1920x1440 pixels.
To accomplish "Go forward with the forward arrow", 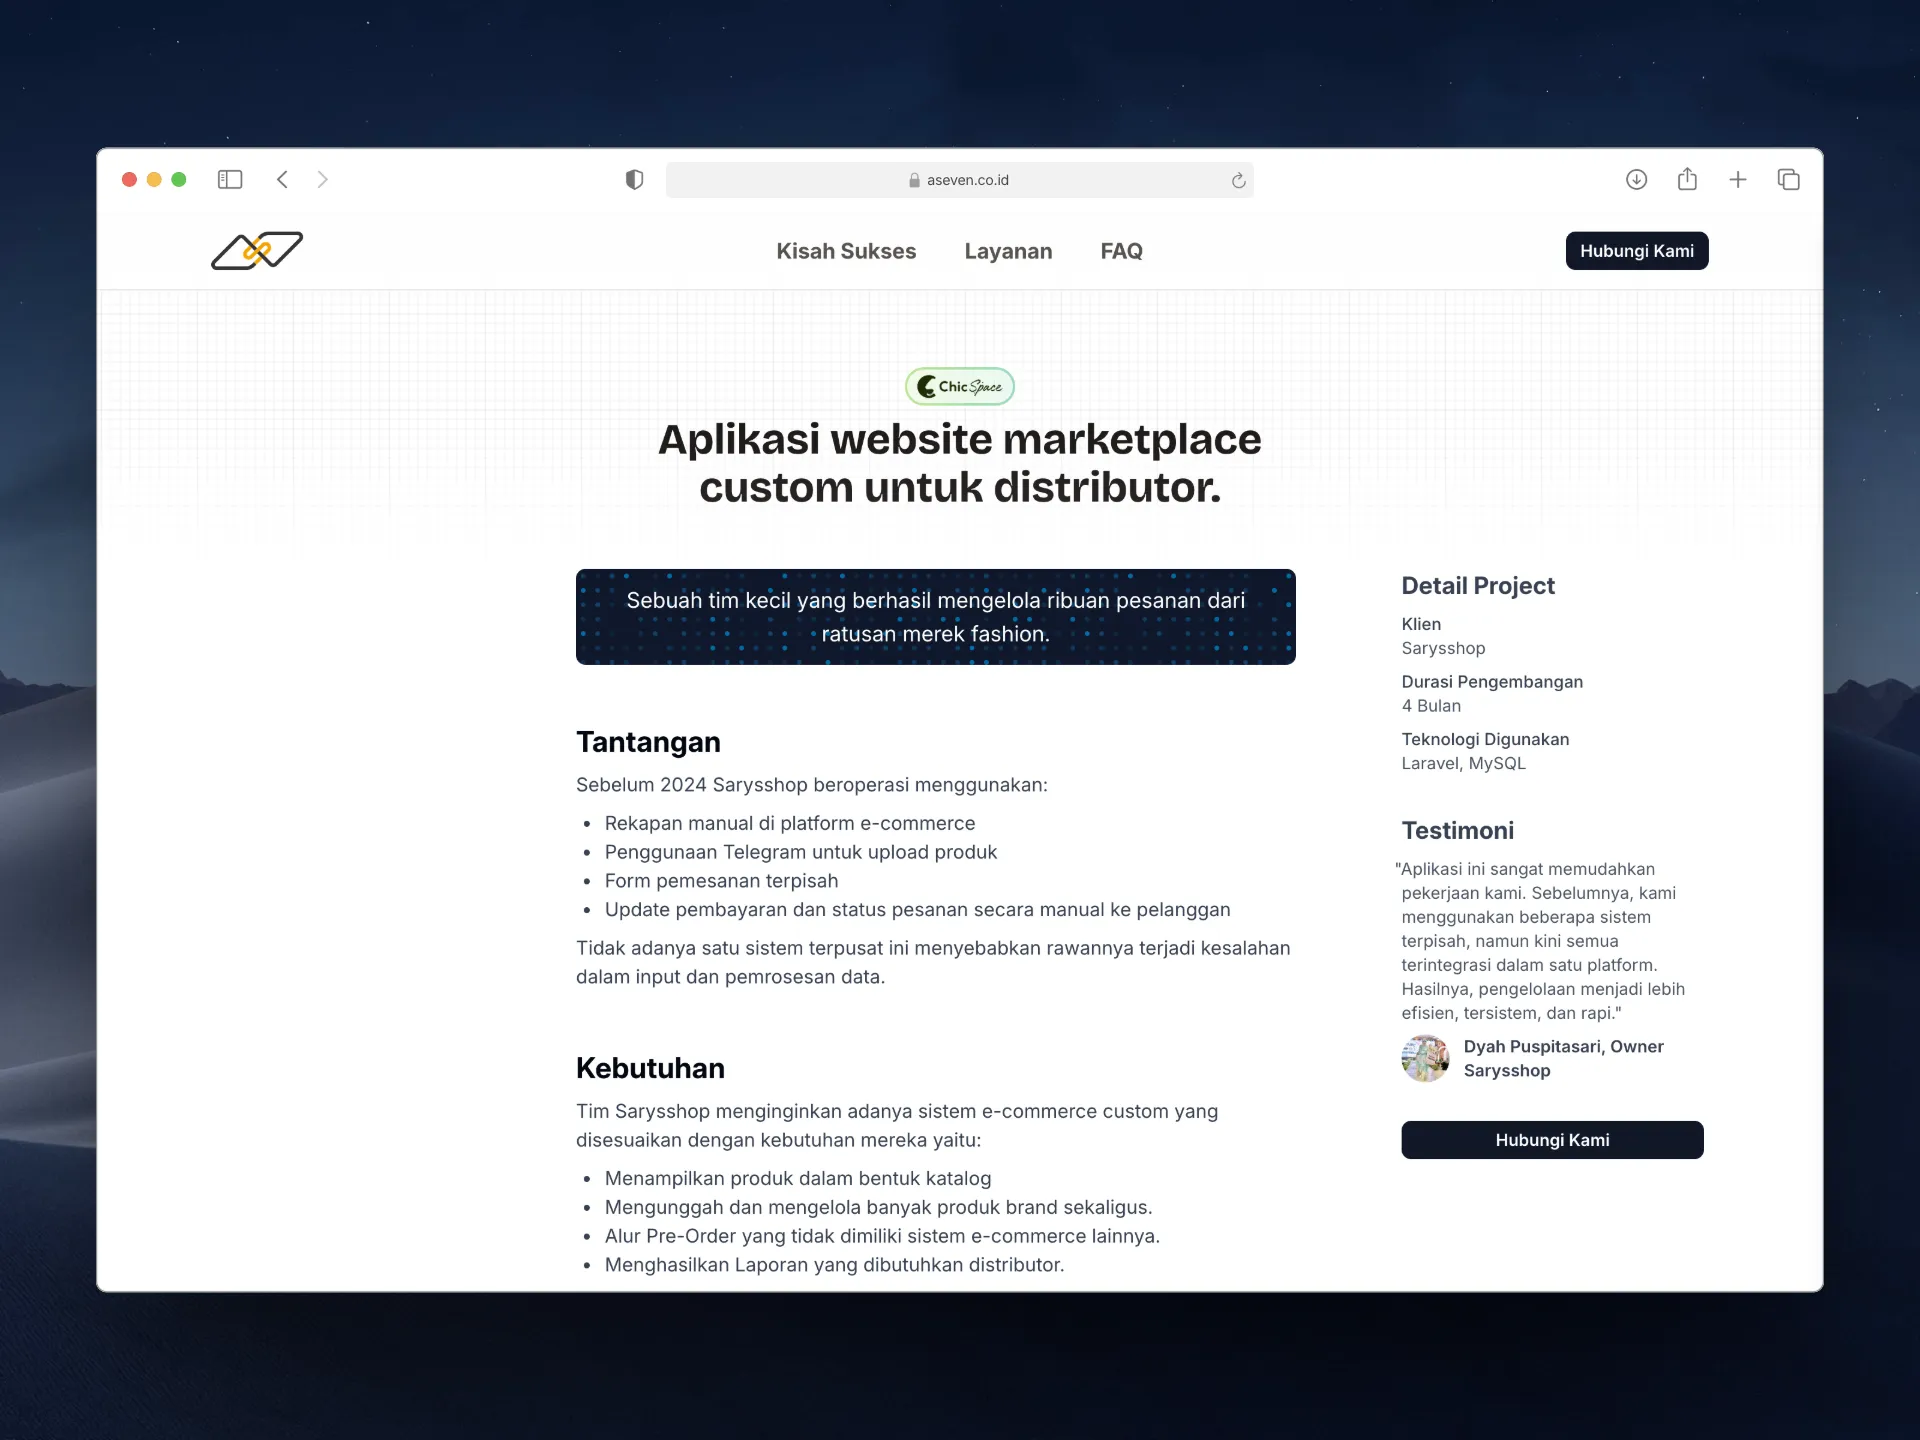I will [x=322, y=180].
